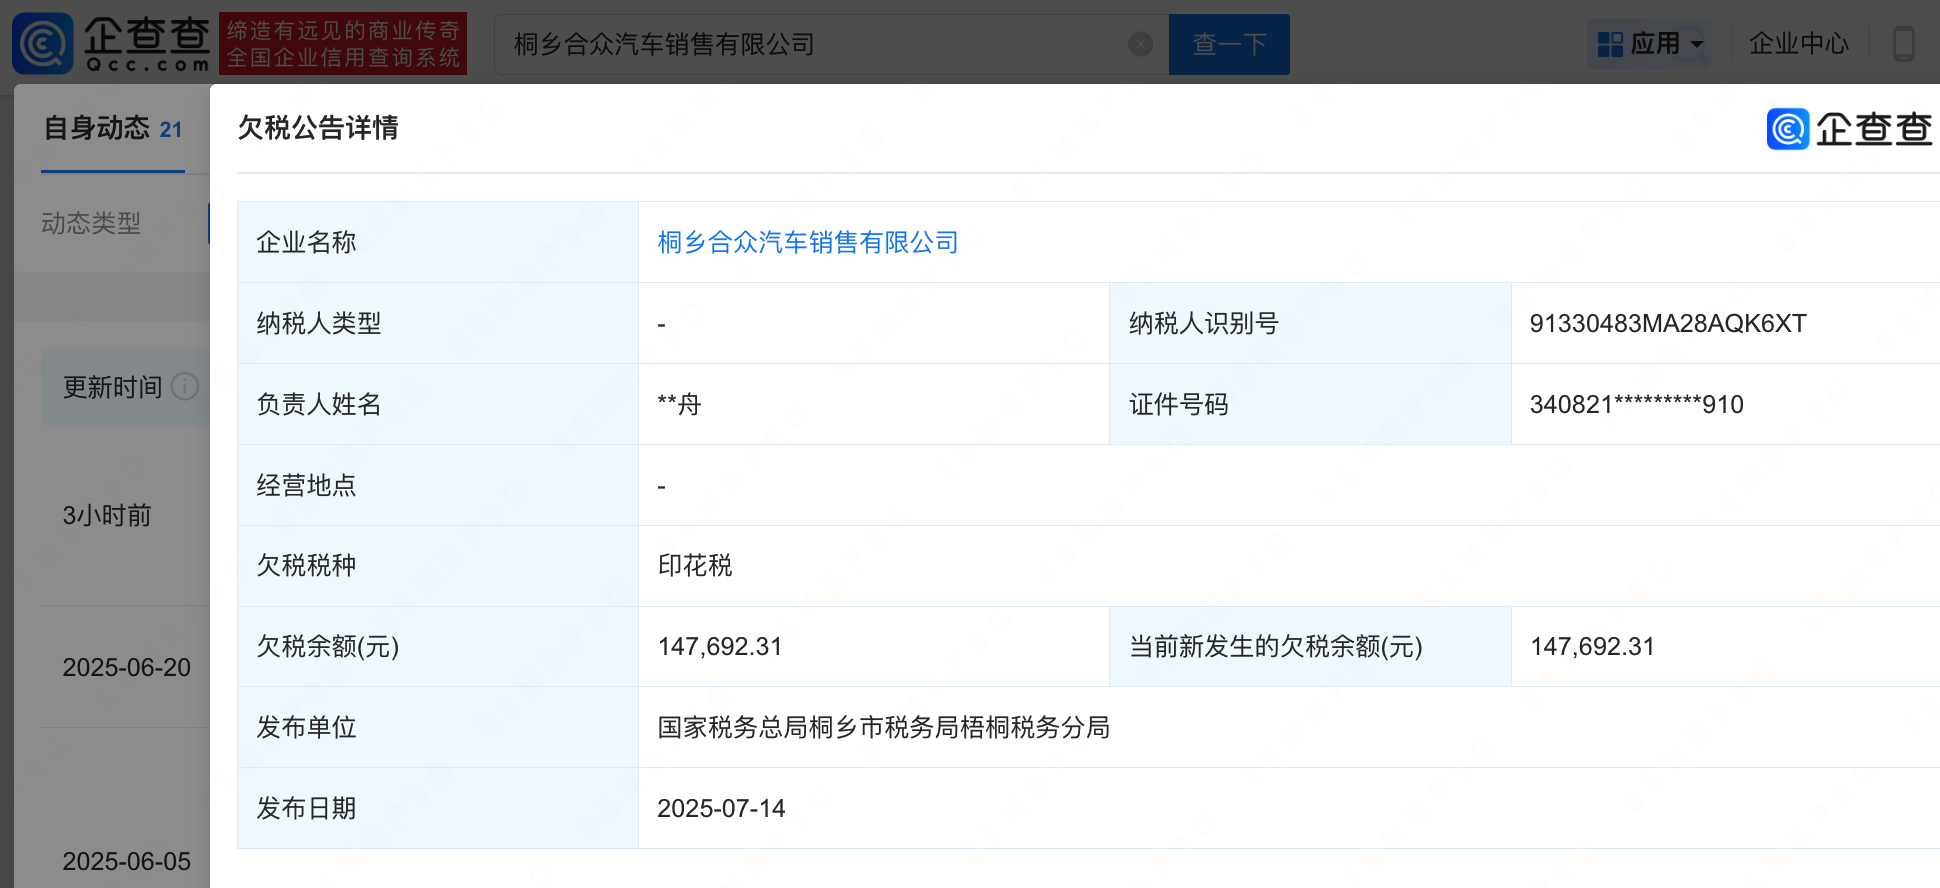The image size is (1940, 888).
Task: Open the 桐乡合众汽车销售有限公司 company link
Action: click(x=808, y=242)
